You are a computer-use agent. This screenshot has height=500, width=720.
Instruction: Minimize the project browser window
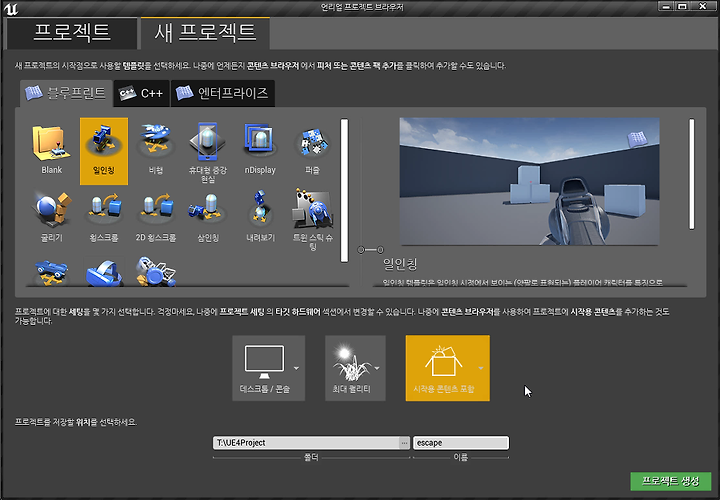(666, 6)
